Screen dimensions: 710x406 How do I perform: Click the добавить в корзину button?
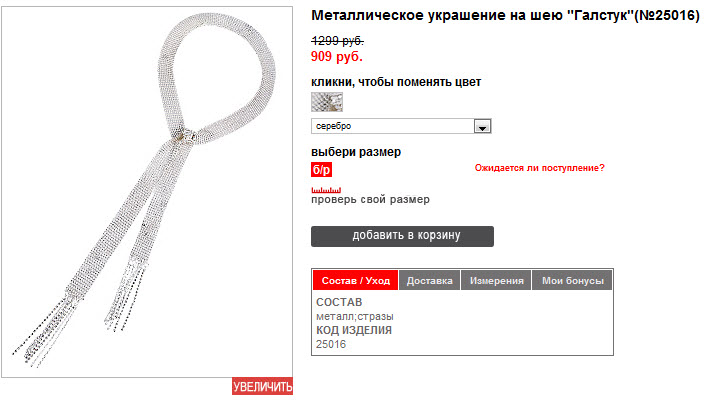click(403, 236)
